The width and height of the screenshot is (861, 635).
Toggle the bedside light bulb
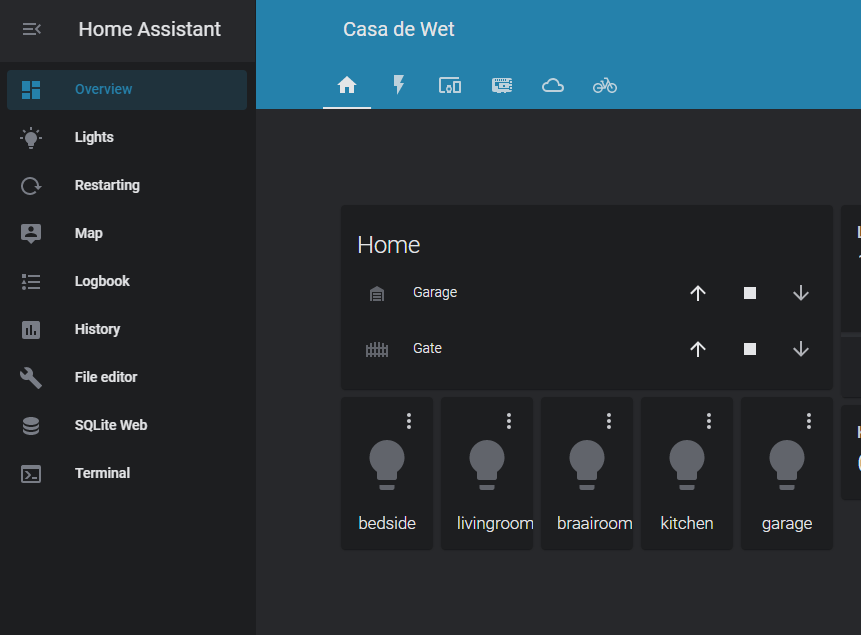(387, 465)
